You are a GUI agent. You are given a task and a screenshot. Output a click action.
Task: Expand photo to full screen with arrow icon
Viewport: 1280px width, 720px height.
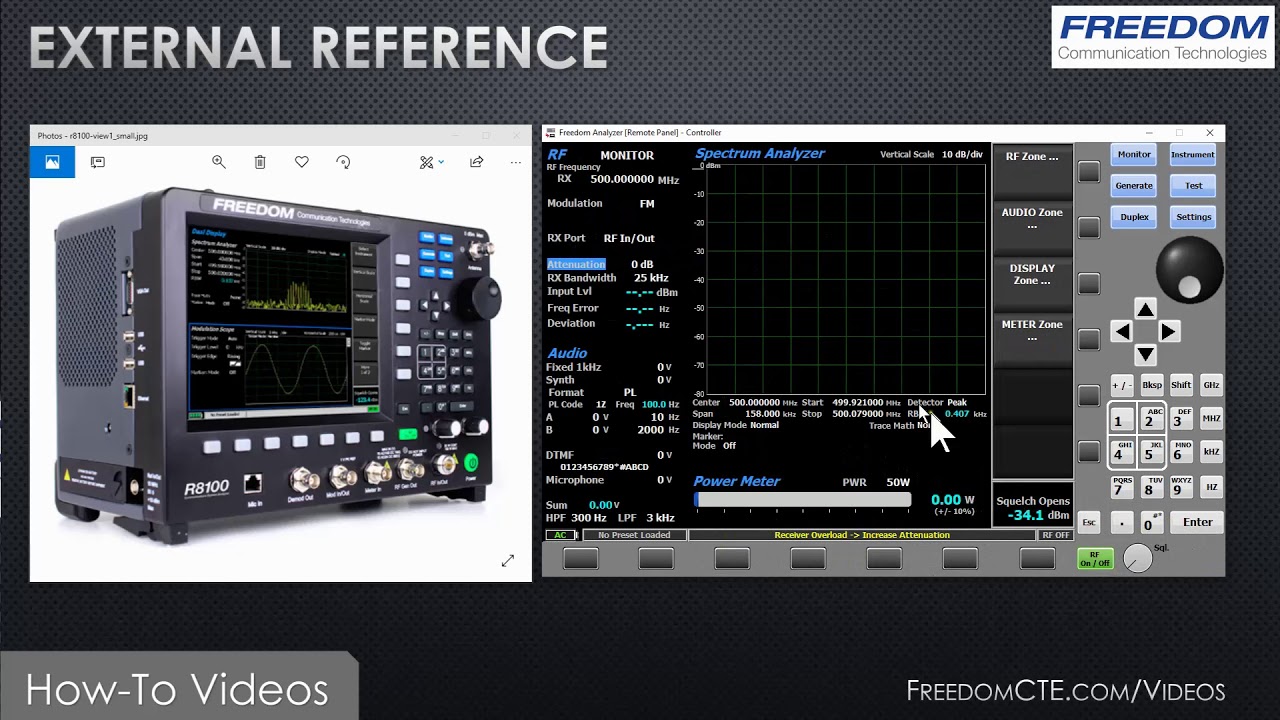tap(508, 561)
